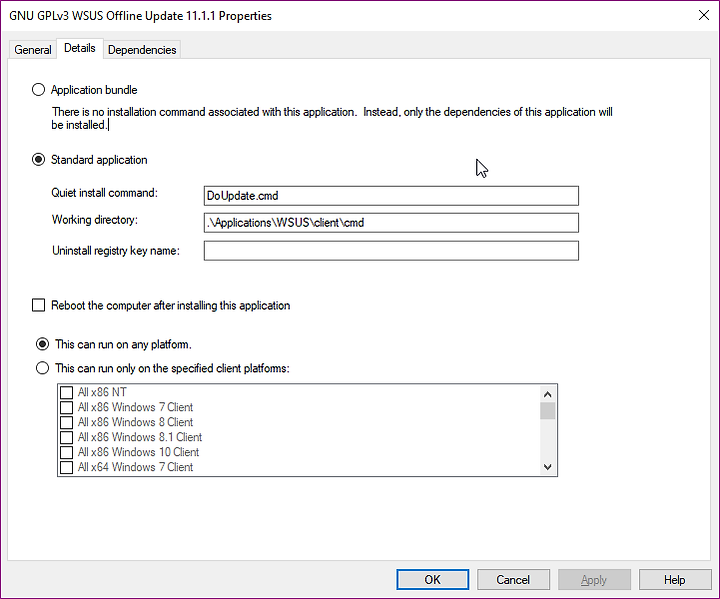The width and height of the screenshot is (720, 599).
Task: Select This can run on any platform
Action: [x=42, y=344]
